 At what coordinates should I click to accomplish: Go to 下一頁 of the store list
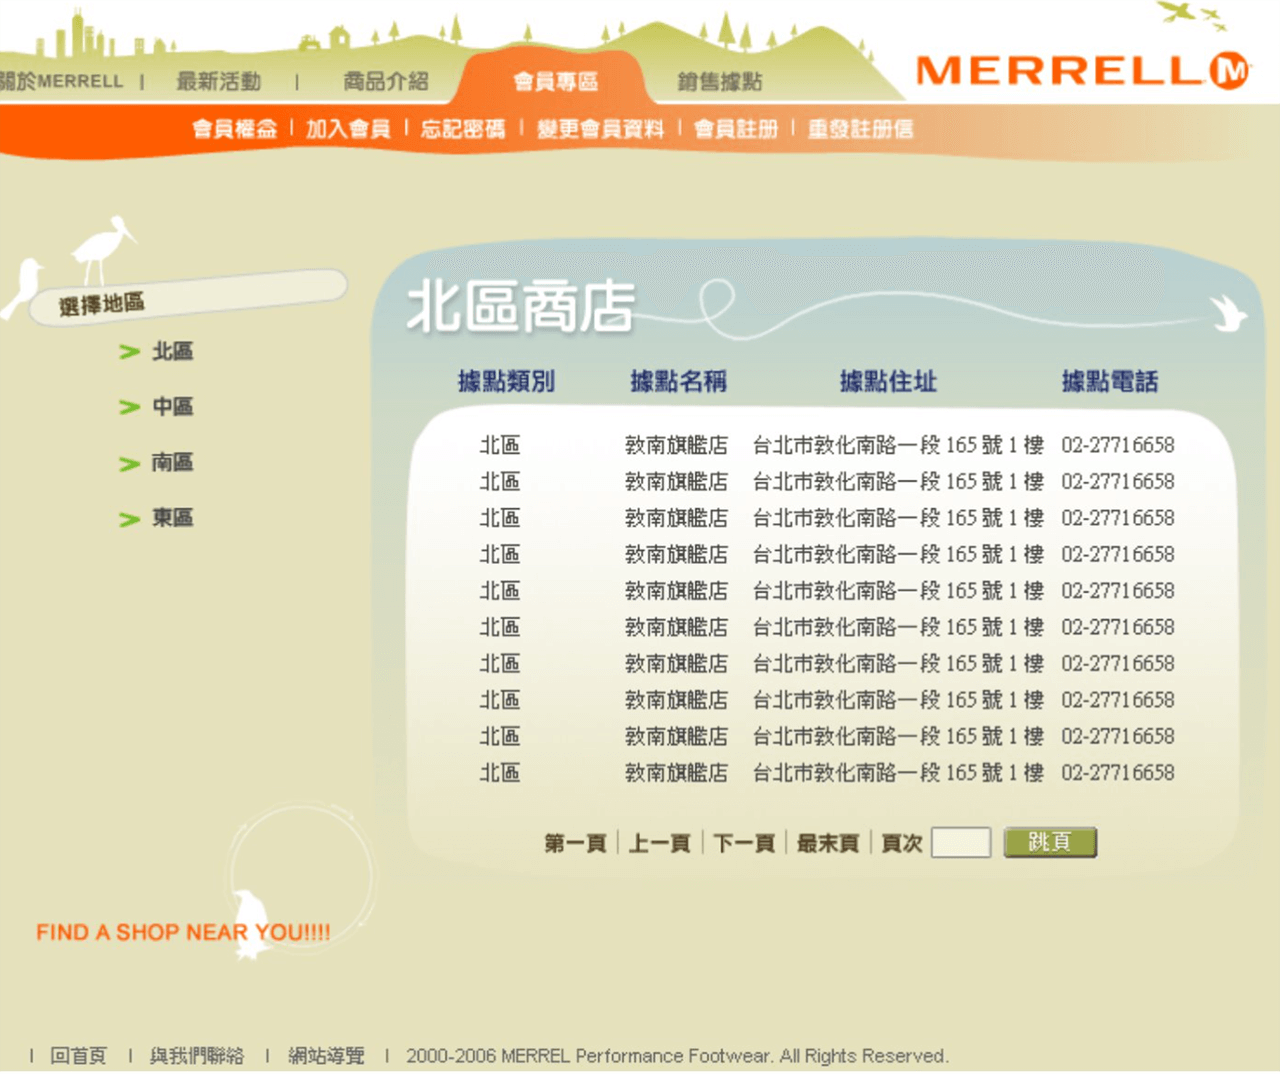point(744,843)
